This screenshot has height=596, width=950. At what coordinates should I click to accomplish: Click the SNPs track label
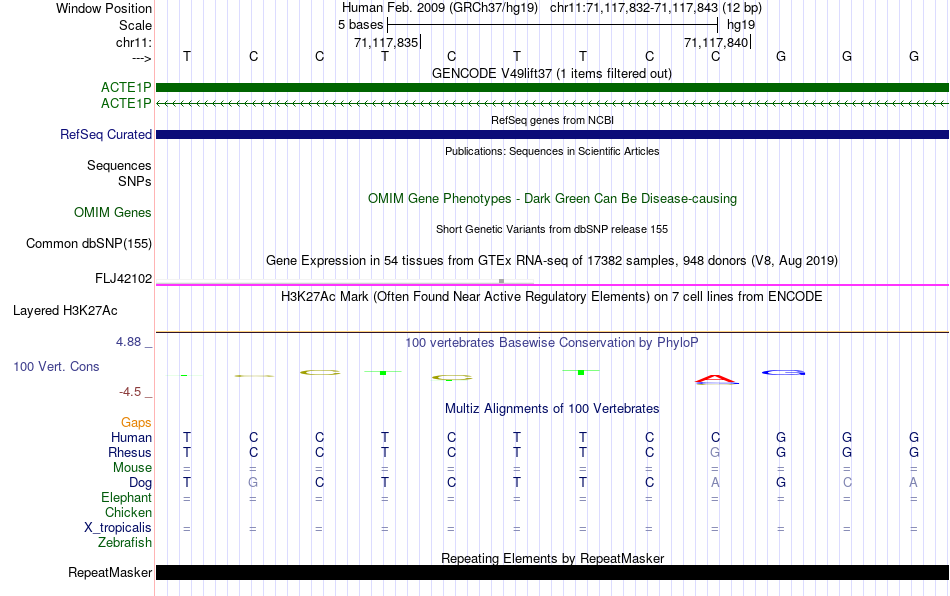(x=135, y=181)
